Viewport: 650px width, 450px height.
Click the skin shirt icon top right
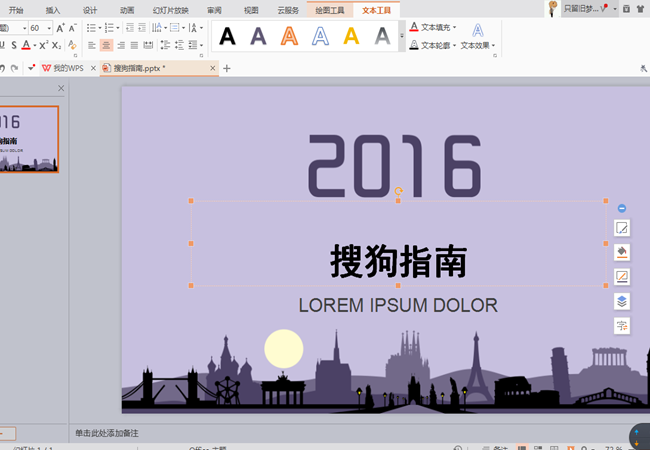640,9
